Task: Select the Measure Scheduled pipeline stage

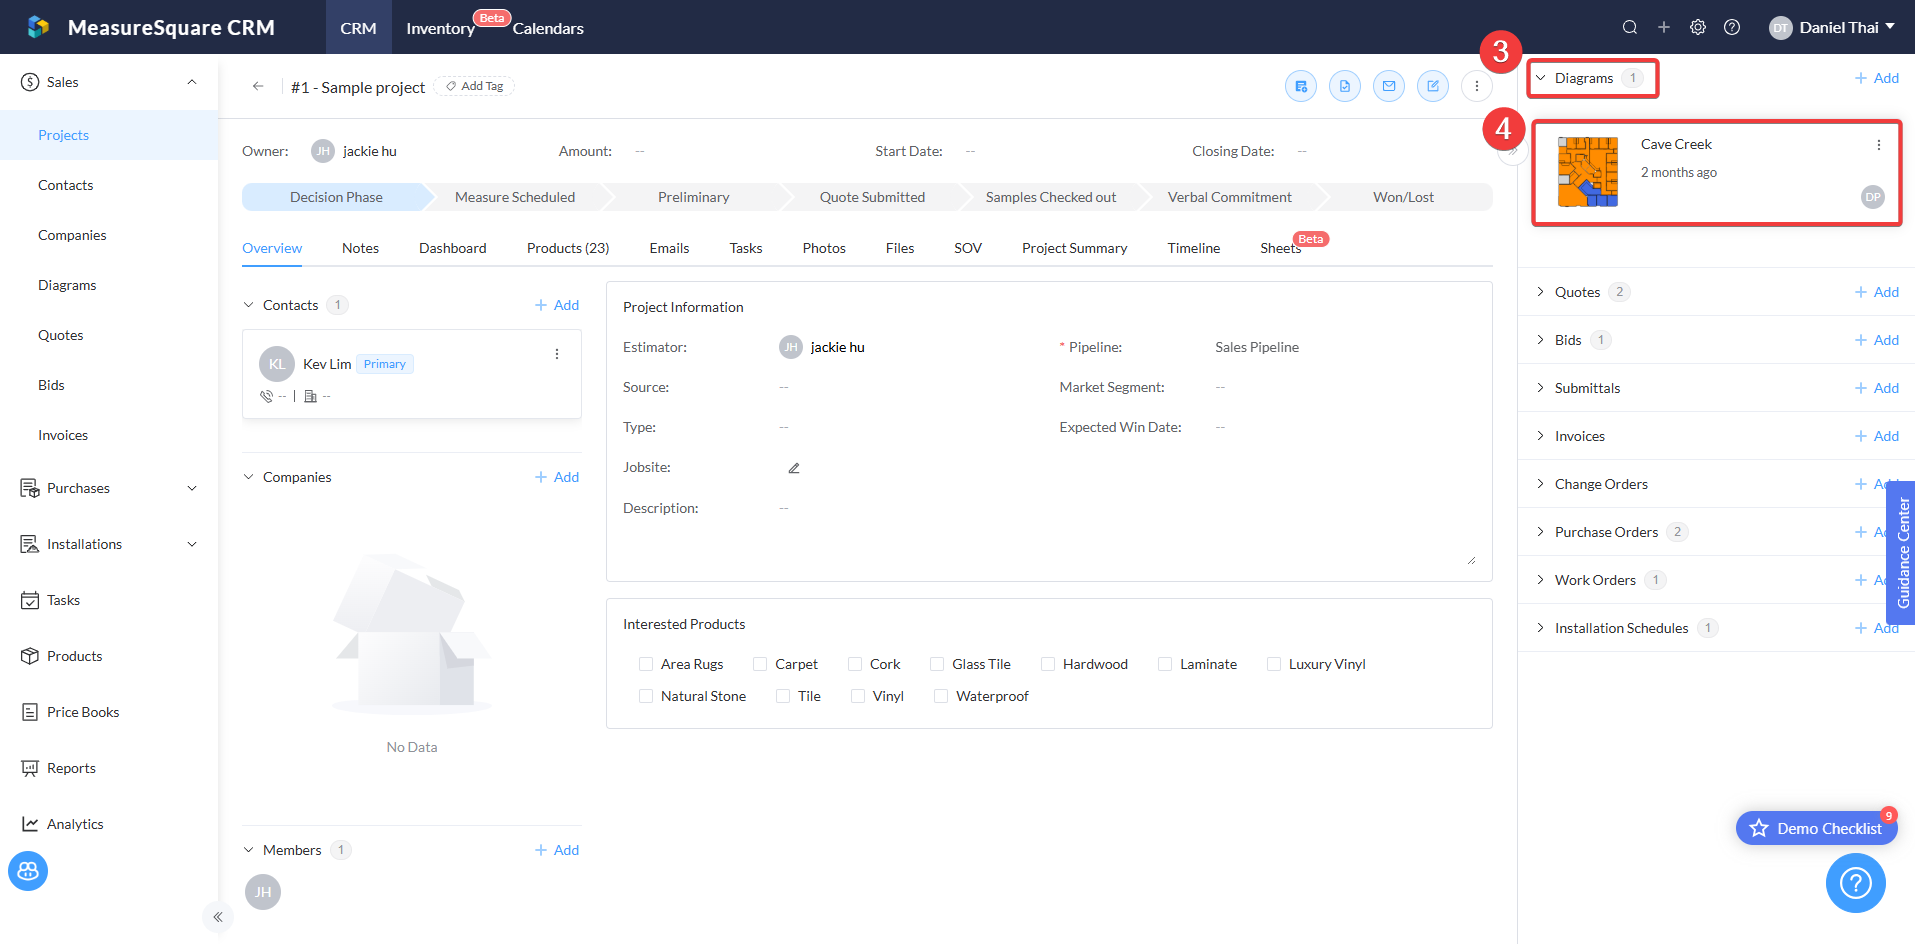Action: coord(515,197)
